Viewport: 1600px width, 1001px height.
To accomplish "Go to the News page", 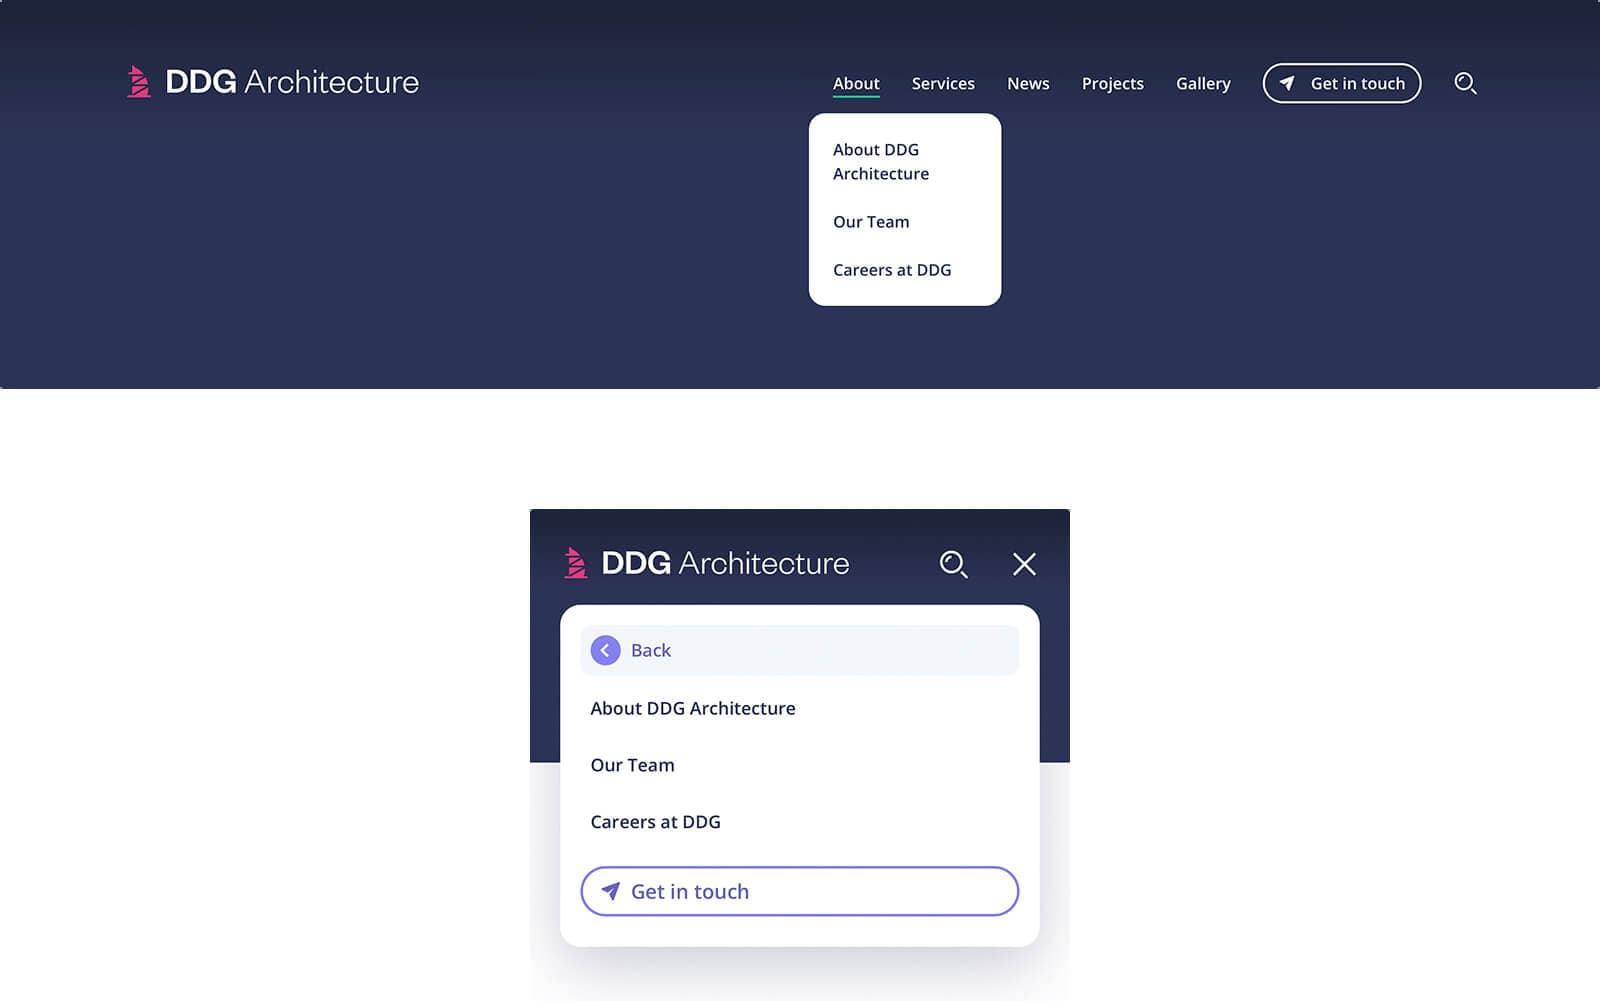I will [x=1028, y=84].
